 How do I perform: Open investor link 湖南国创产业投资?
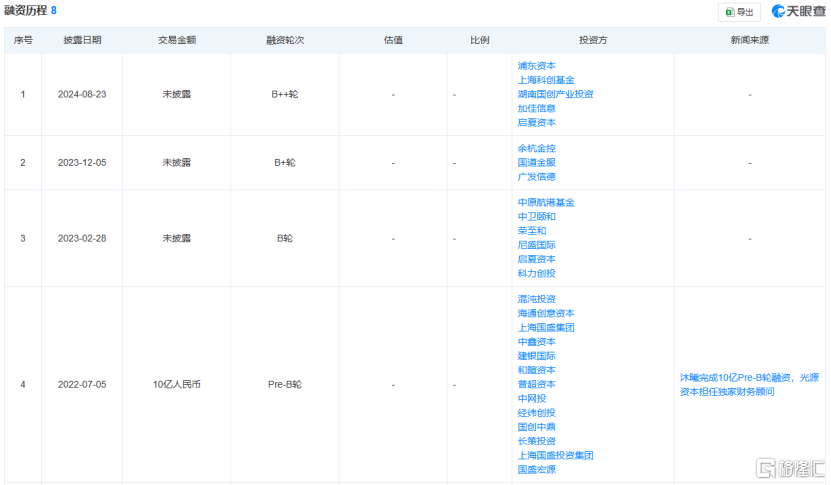555,94
